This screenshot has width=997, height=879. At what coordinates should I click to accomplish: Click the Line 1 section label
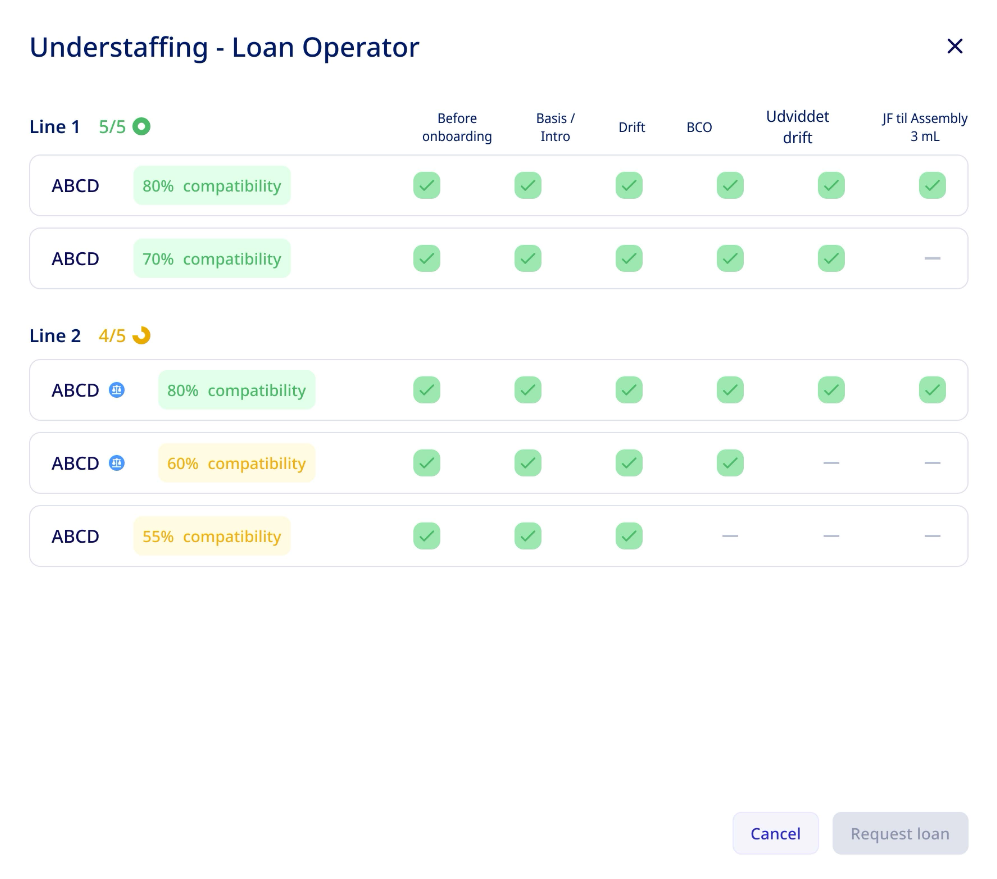click(55, 127)
